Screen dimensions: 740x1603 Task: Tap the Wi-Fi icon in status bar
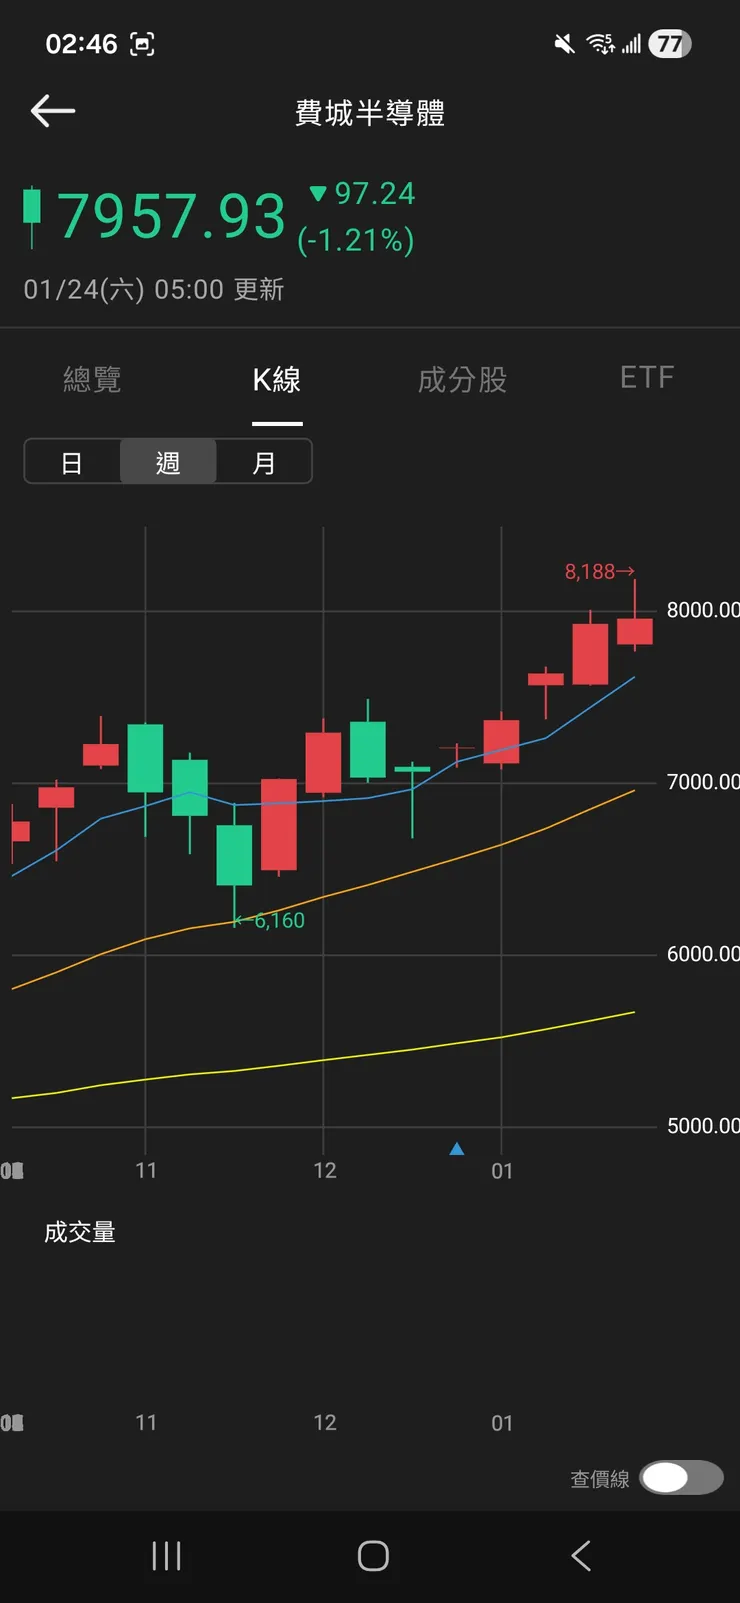pyautogui.click(x=601, y=44)
